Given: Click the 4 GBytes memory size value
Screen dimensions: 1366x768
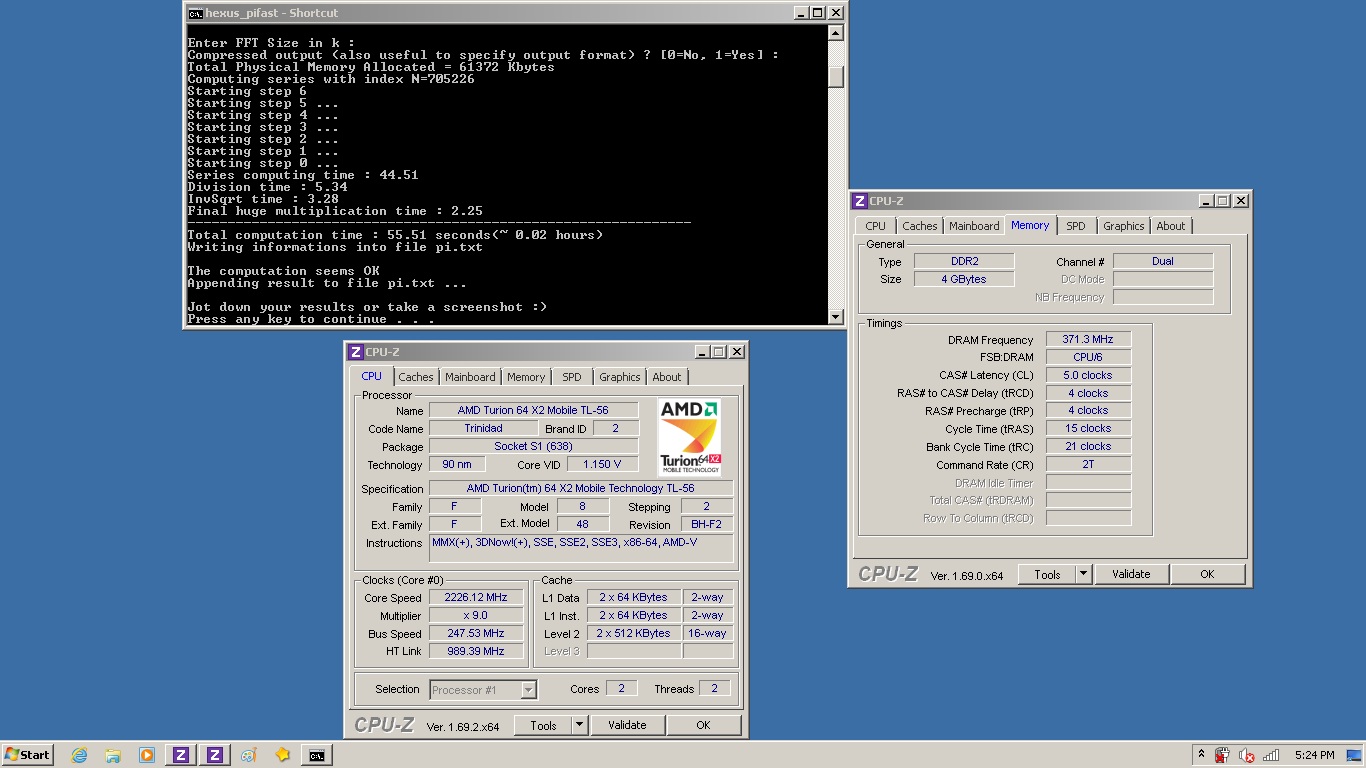Looking at the screenshot, I should click(964, 279).
